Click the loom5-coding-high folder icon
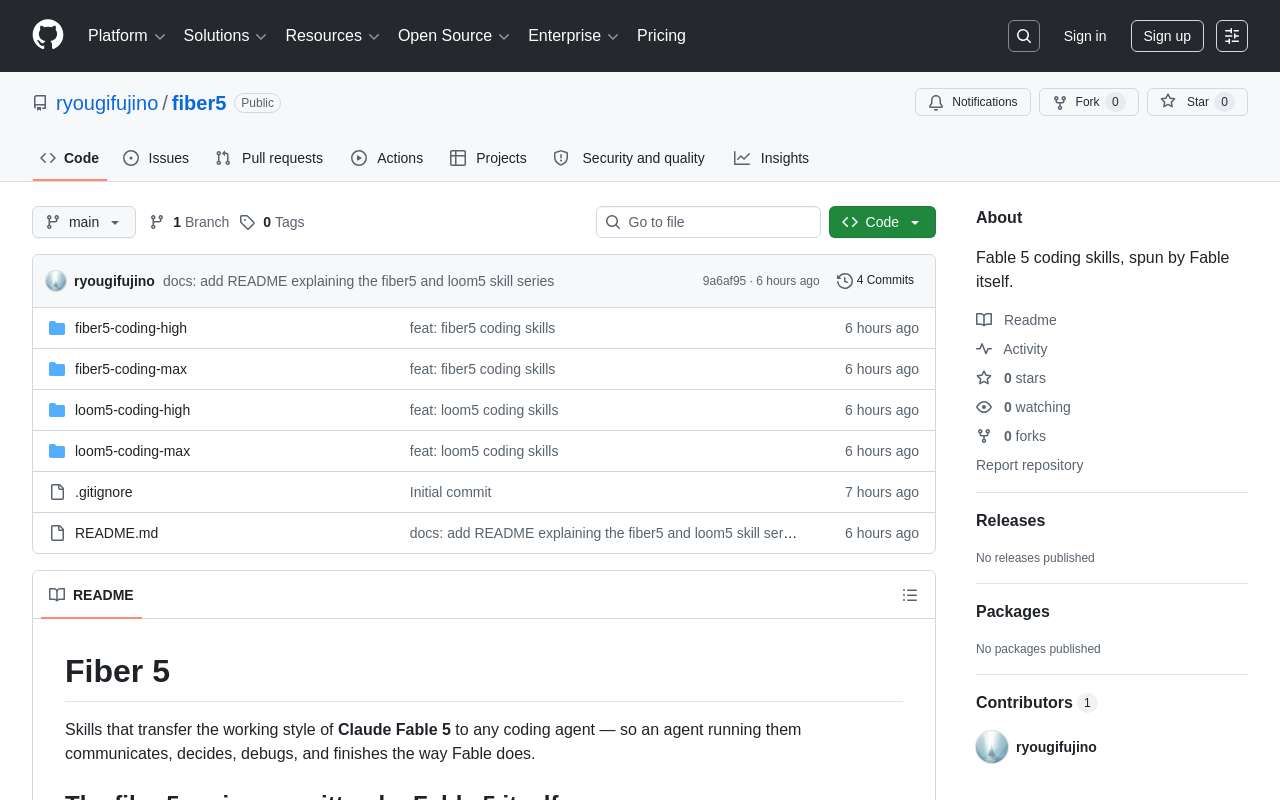This screenshot has width=1280, height=800. click(x=57, y=410)
